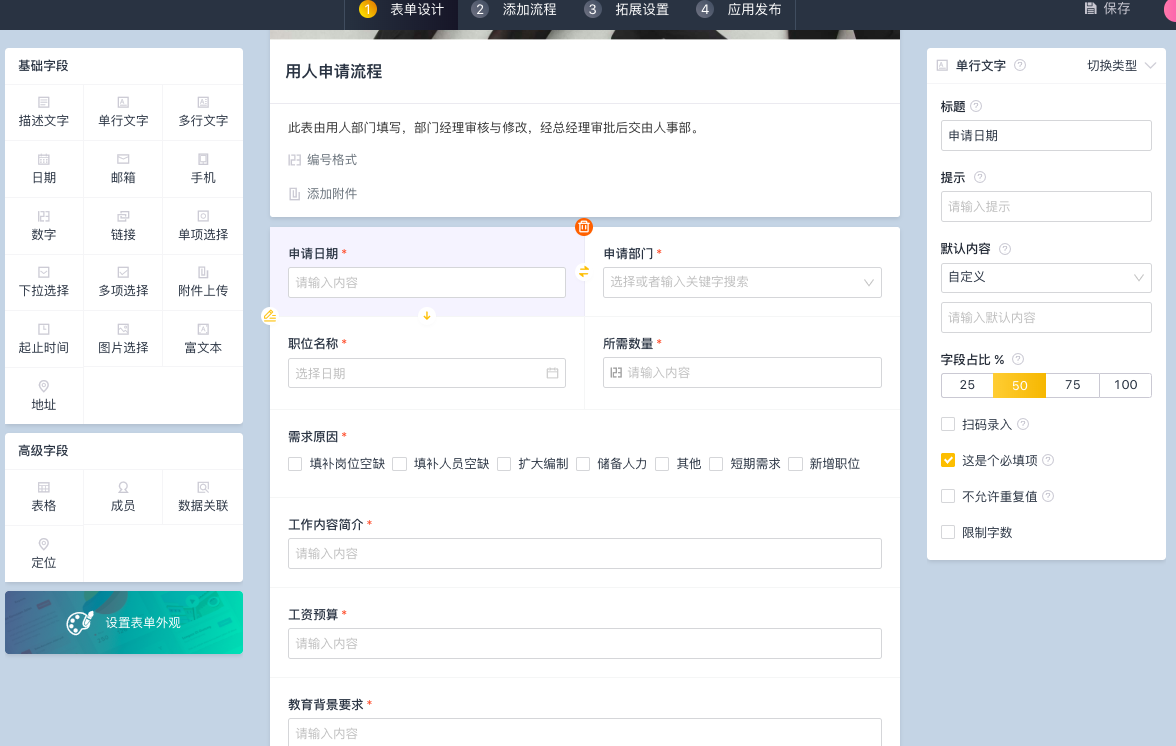The width and height of the screenshot is (1176, 746).
Task: Add the 定位 location field
Action: (44, 552)
